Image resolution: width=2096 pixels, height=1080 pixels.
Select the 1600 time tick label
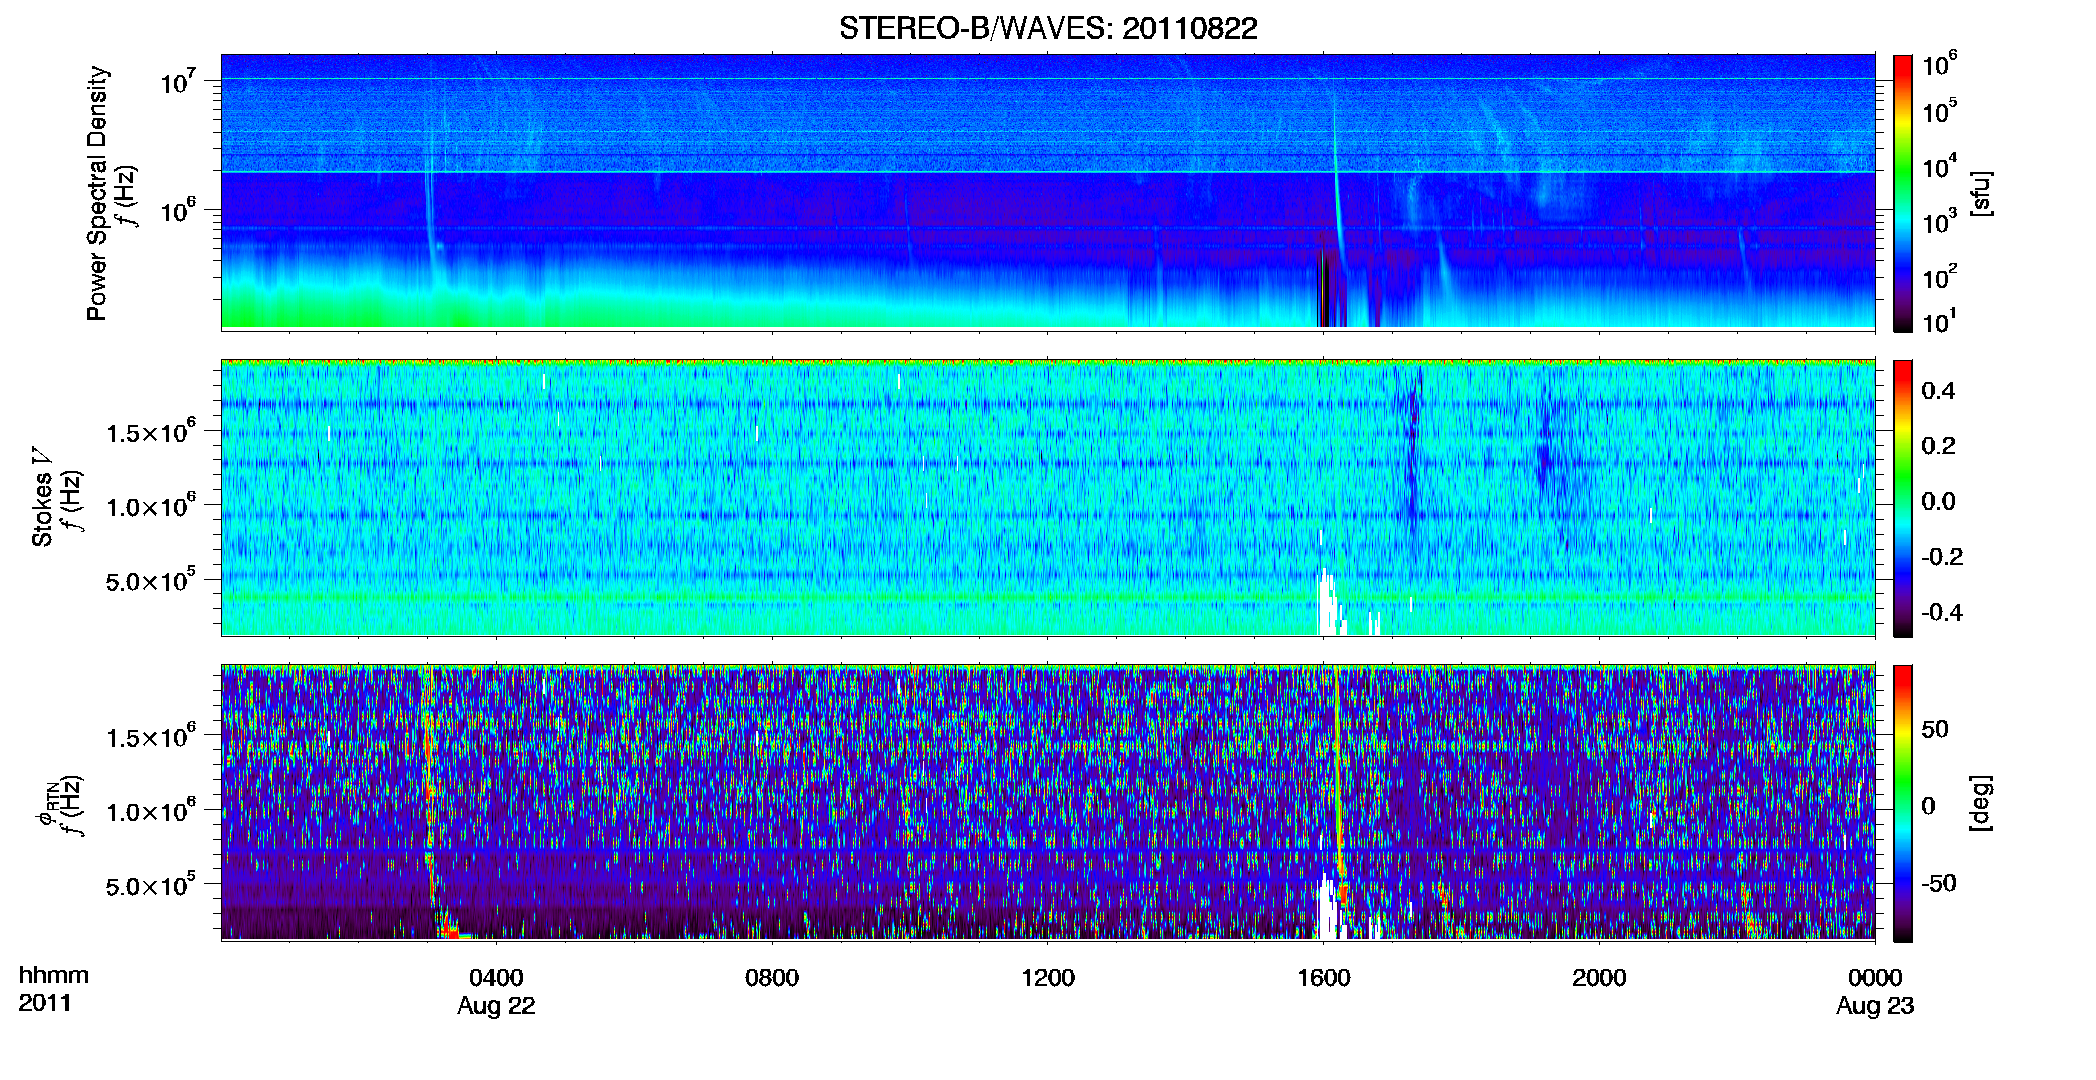(1324, 978)
